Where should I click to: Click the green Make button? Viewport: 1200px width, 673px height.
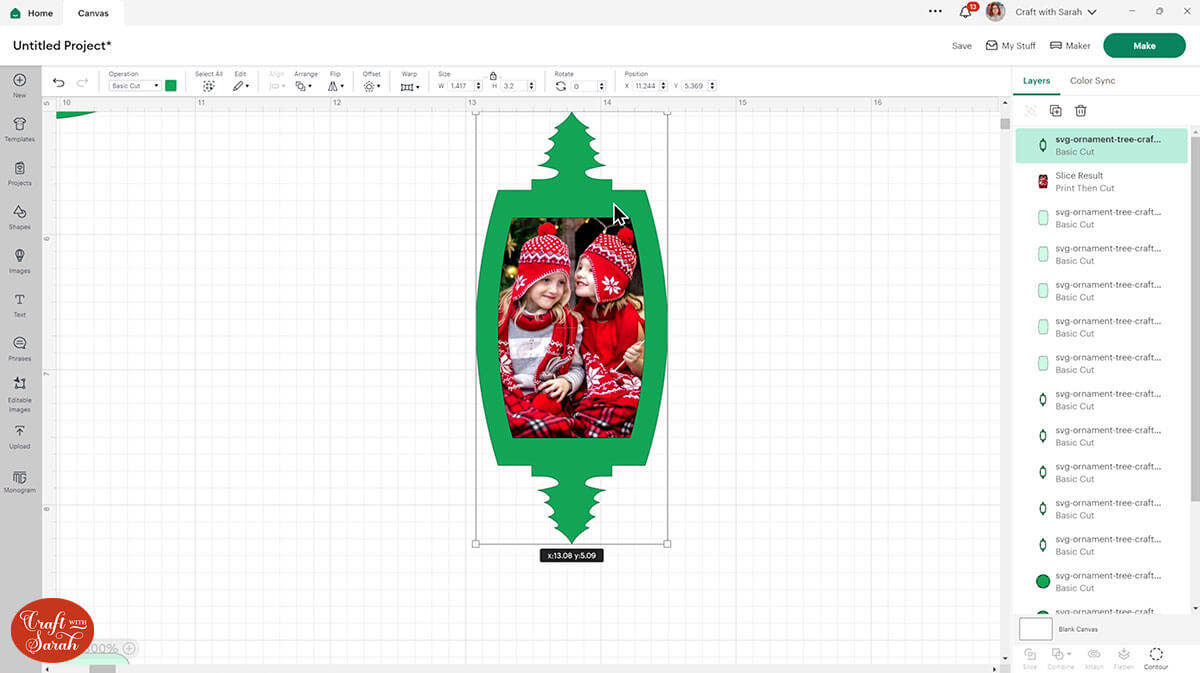click(x=1144, y=45)
